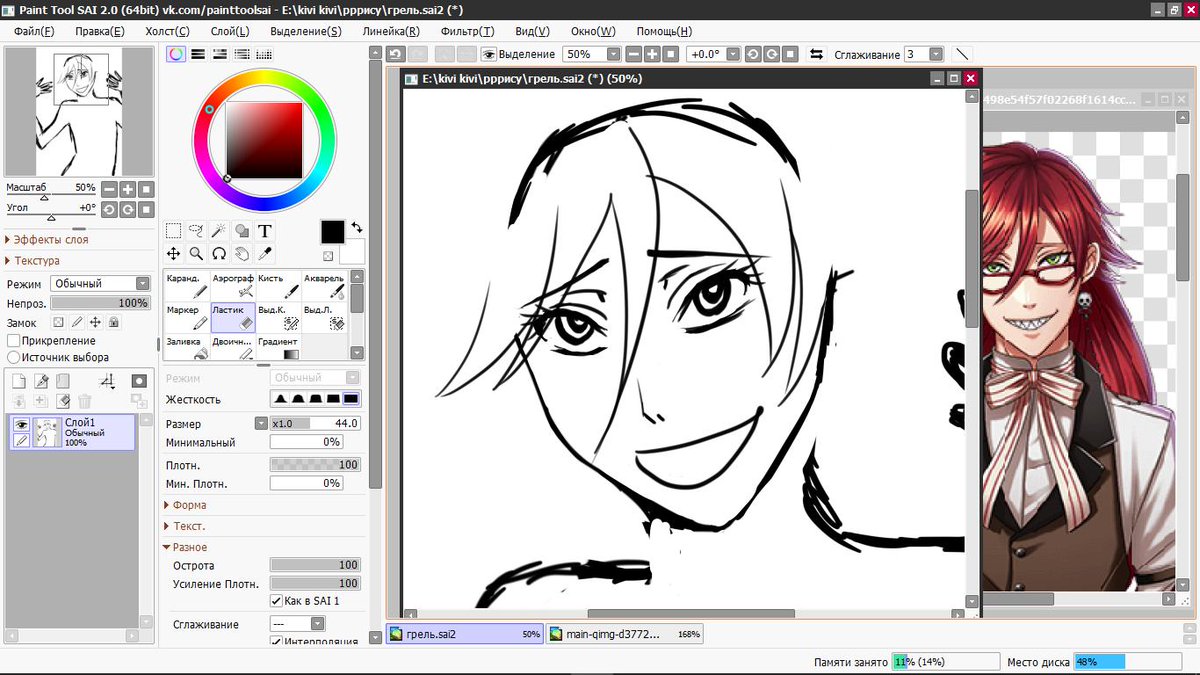This screenshot has width=1200, height=675.
Task: Zoom in with navigator plus button
Action: 128,189
